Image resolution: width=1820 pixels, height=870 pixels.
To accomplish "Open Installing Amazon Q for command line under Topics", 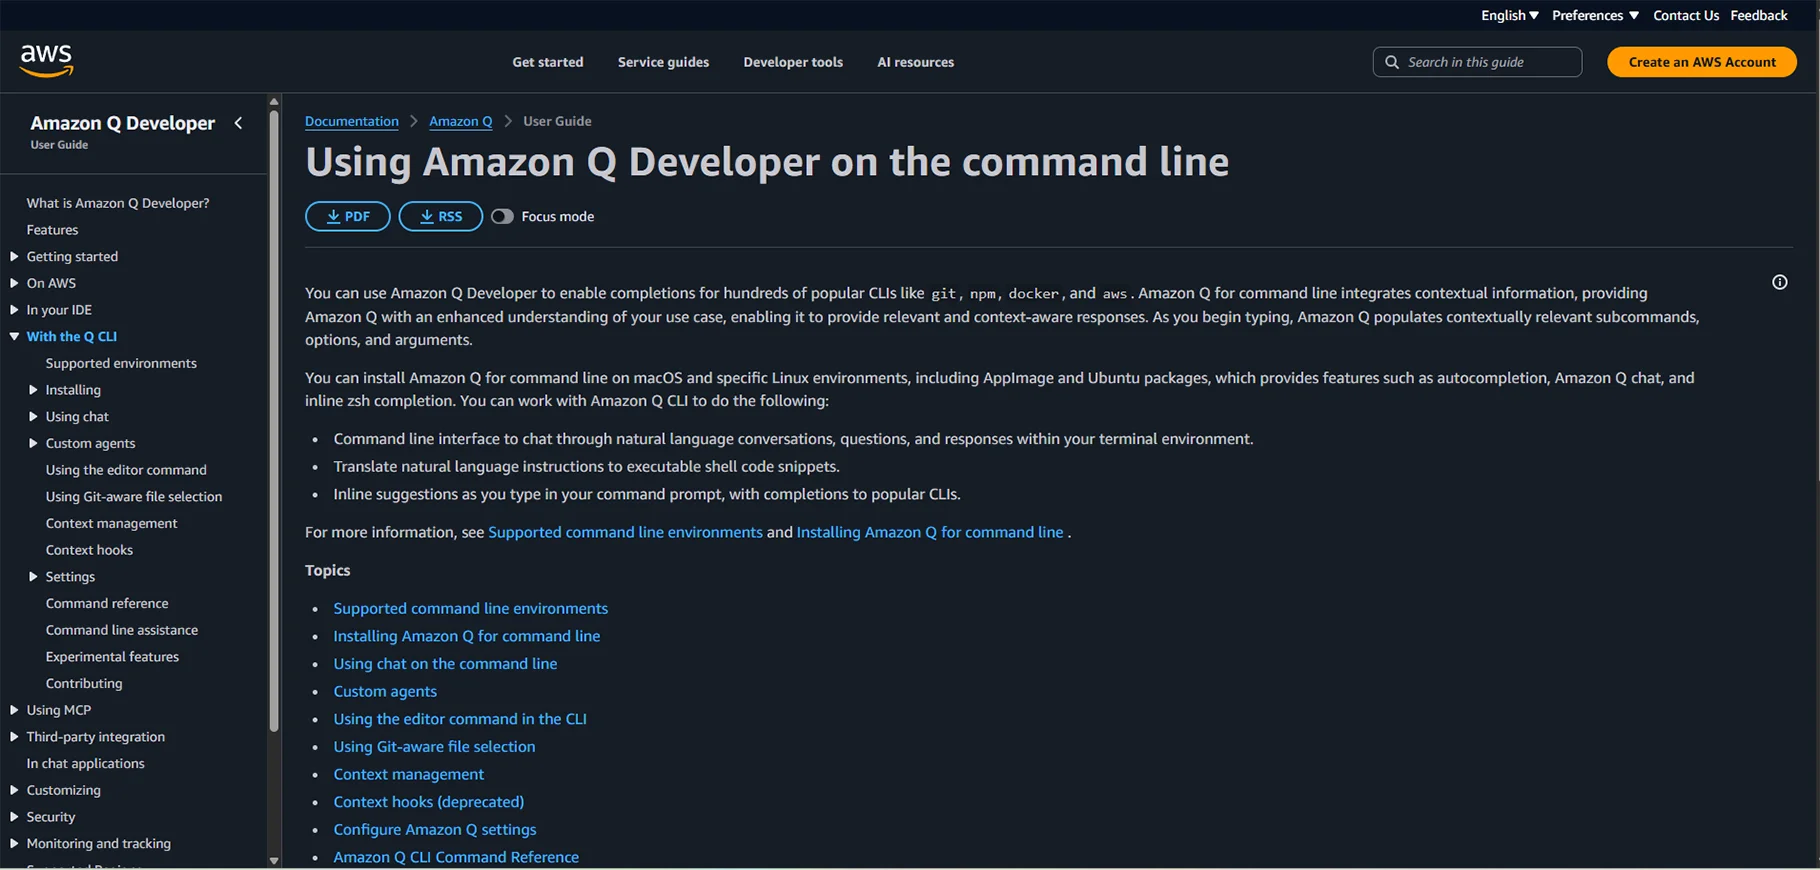I will [x=467, y=636].
